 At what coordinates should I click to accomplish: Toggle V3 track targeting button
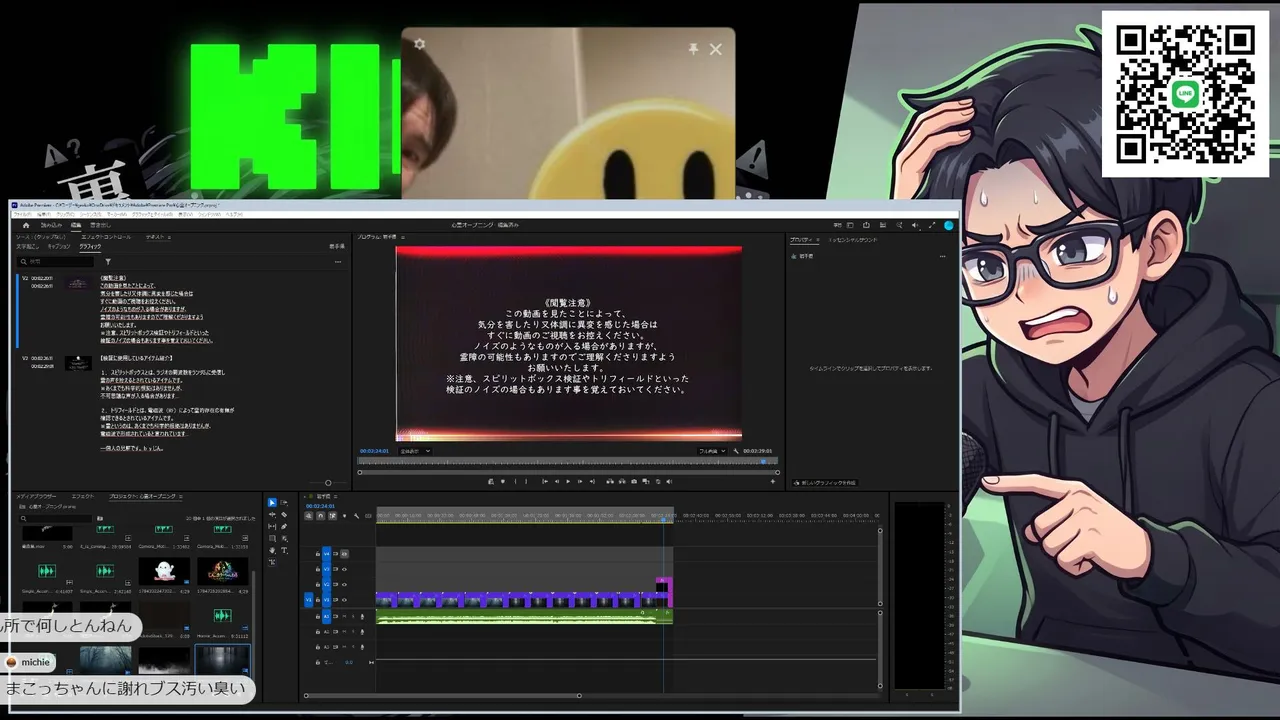pos(326,569)
